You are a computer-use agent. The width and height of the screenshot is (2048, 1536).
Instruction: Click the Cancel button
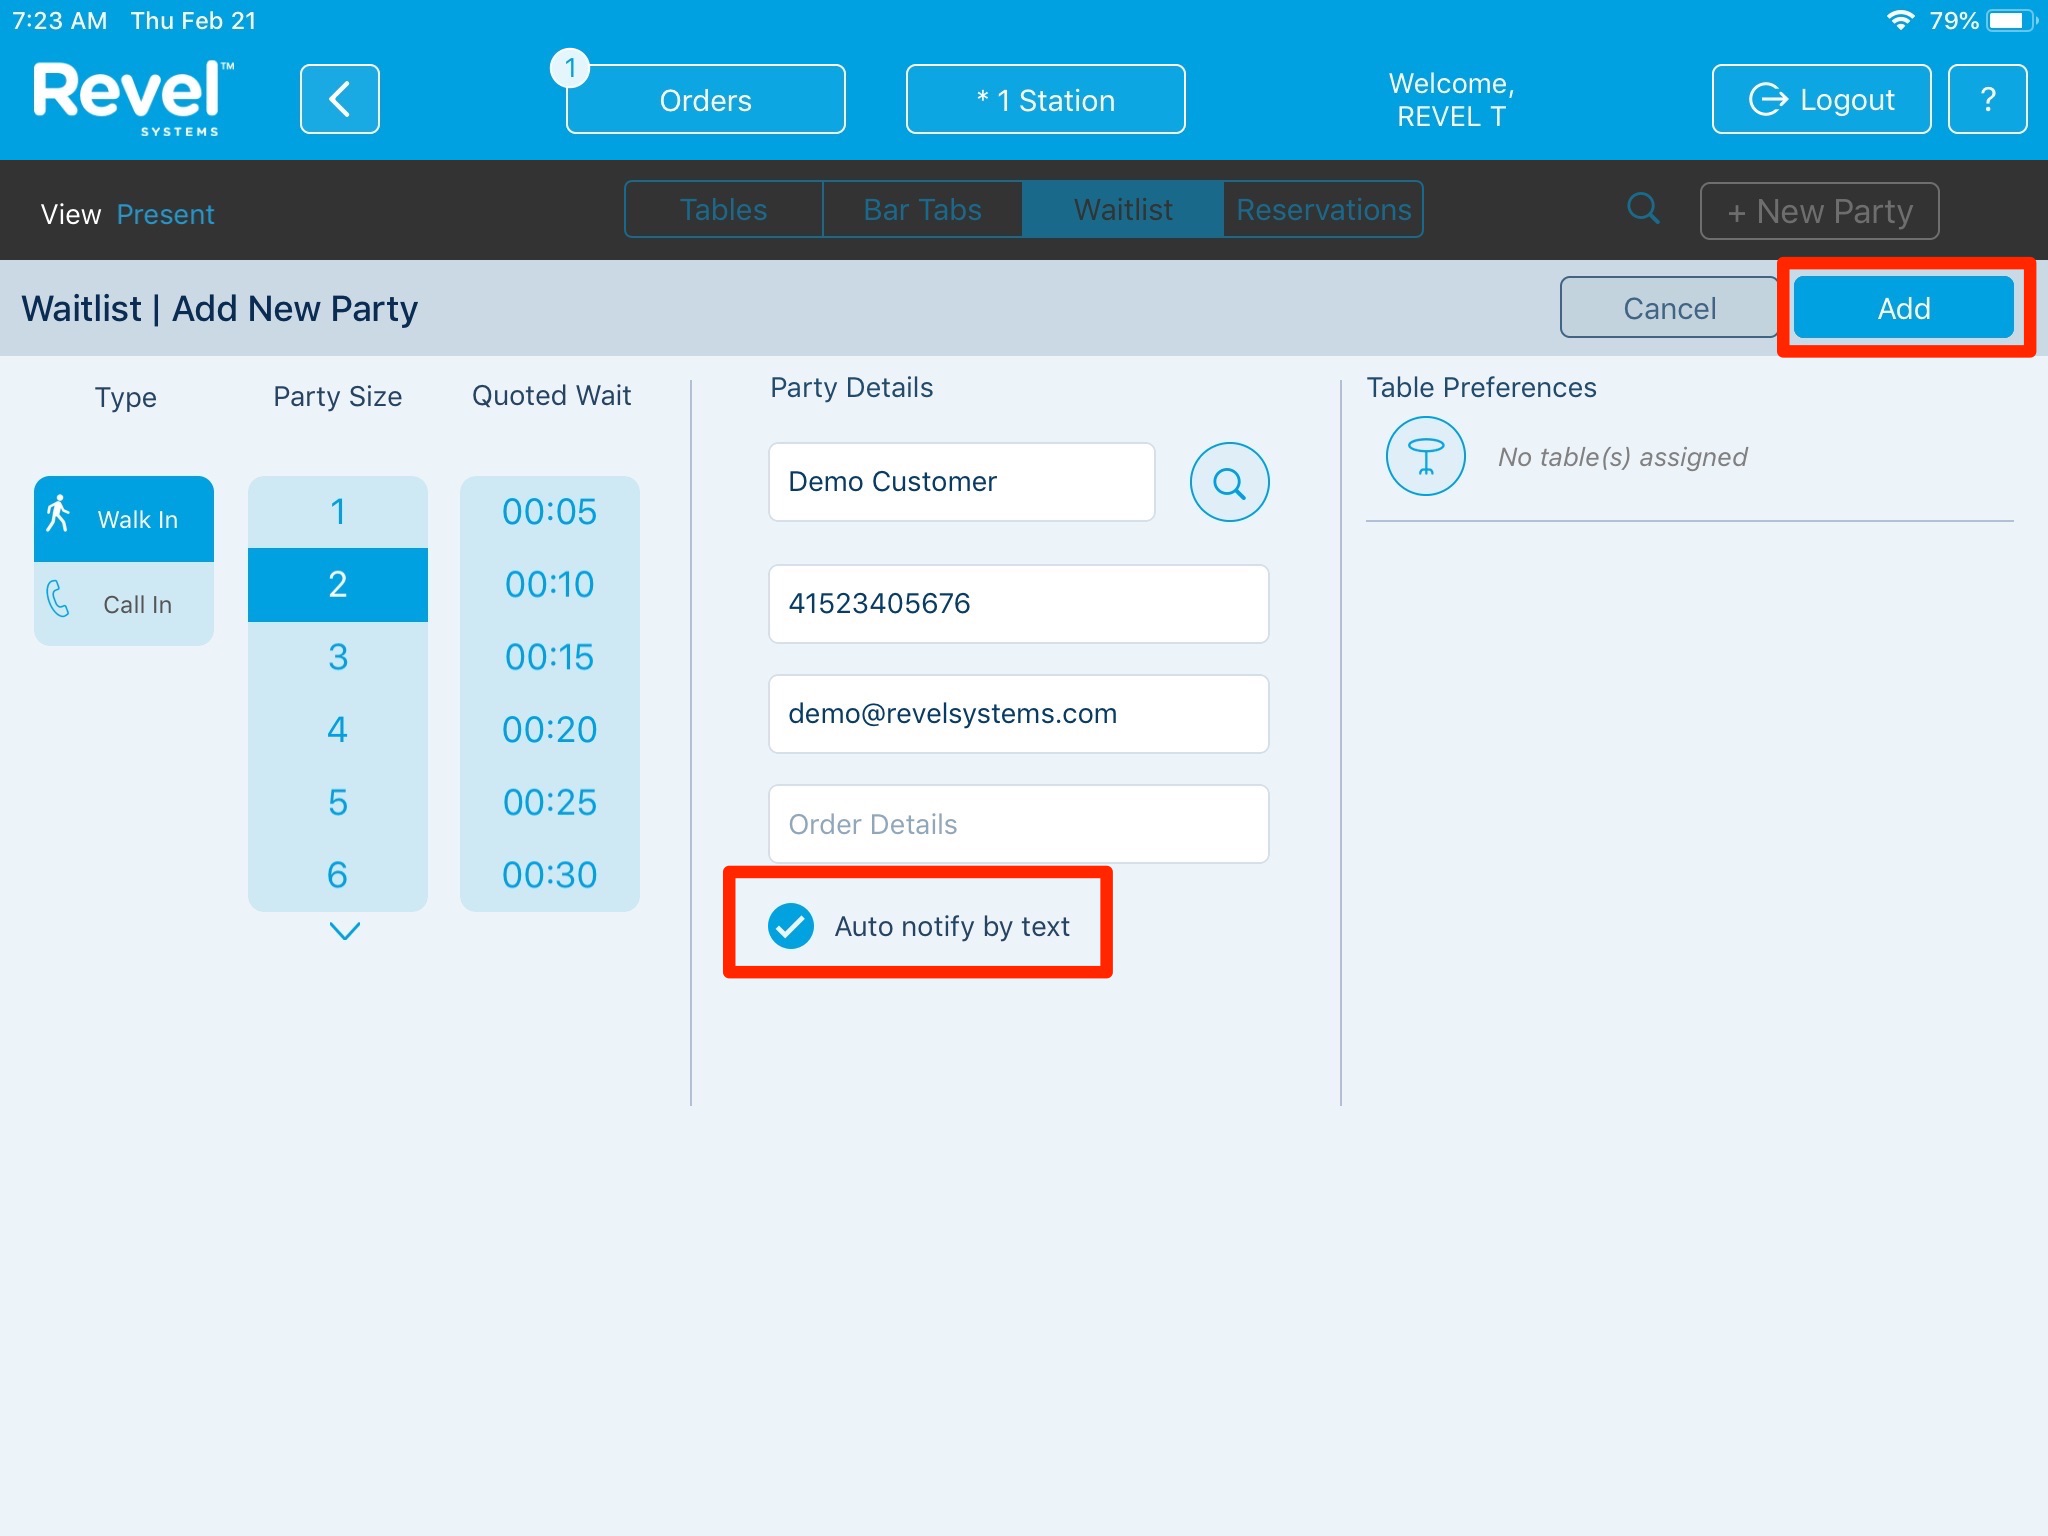(x=1668, y=308)
